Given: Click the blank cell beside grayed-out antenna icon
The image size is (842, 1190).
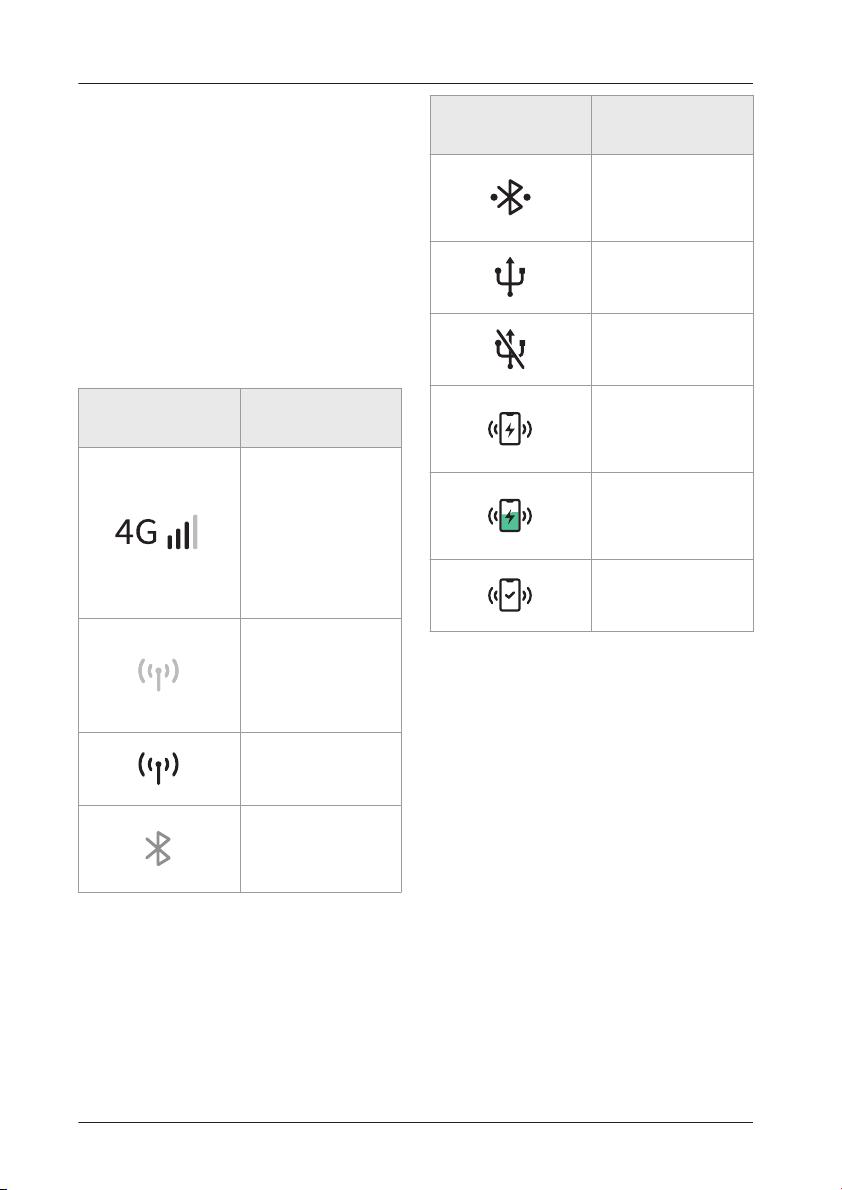Looking at the screenshot, I should pyautogui.click(x=320, y=675).
